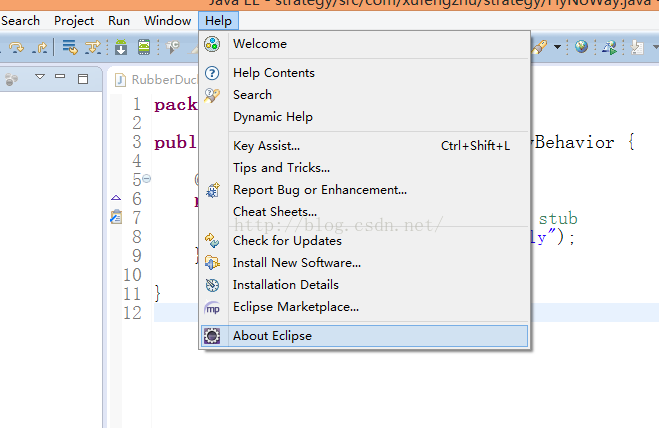This screenshot has width=659, height=428.
Task: Open the web browser globe icon
Action: [x=581, y=46]
